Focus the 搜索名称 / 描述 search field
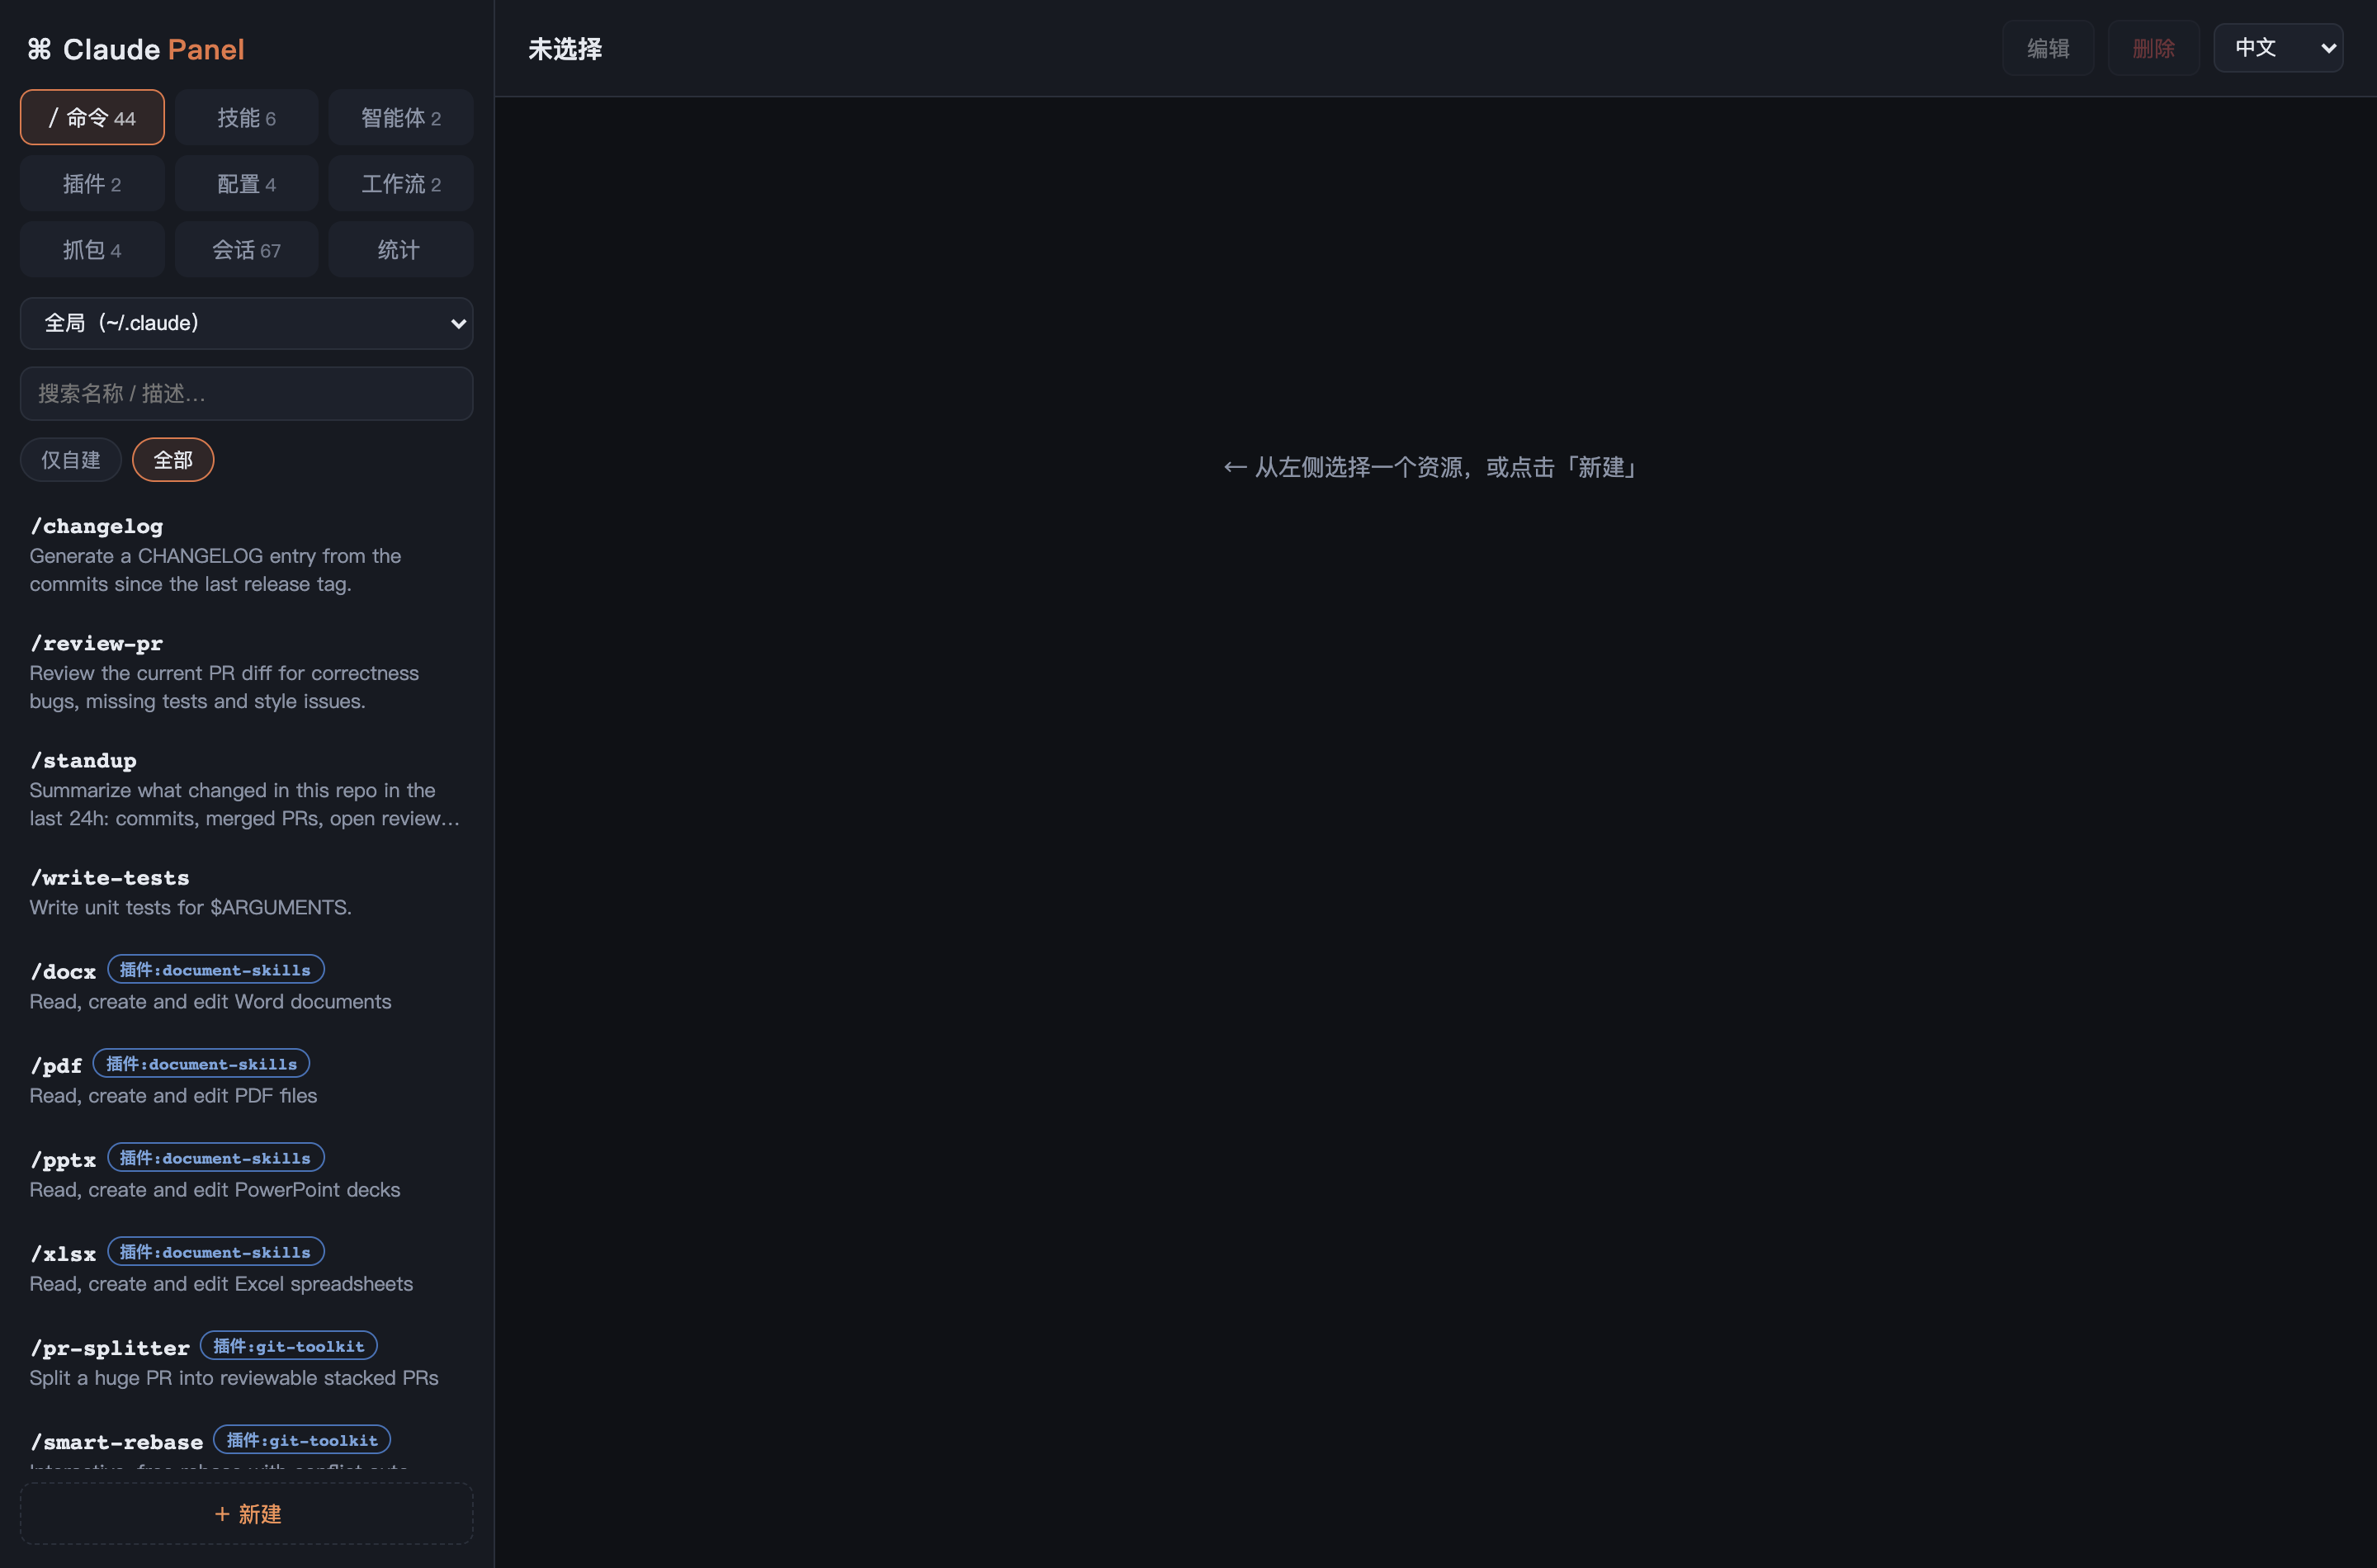Viewport: 2377px width, 1568px height. (246, 393)
